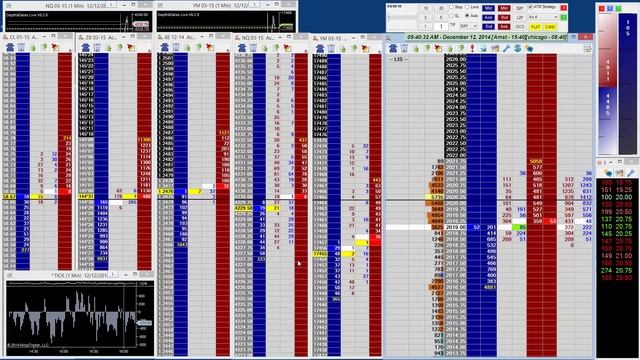Click the dark blue 105 meter bar
This screenshot has height=360, width=640.
627,84
